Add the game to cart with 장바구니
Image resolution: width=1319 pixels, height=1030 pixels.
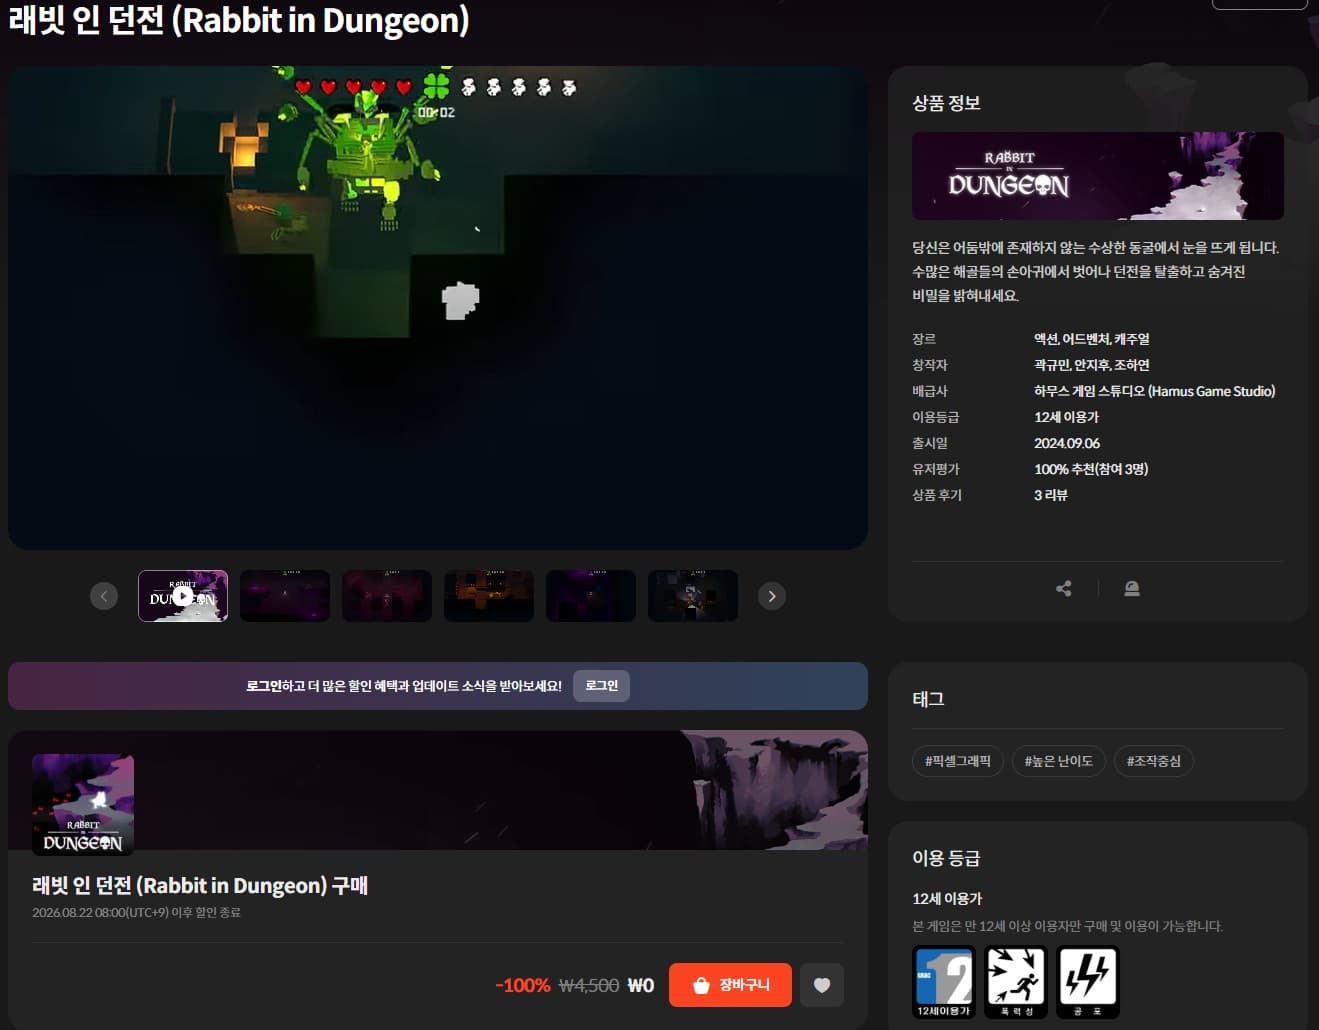coord(730,985)
